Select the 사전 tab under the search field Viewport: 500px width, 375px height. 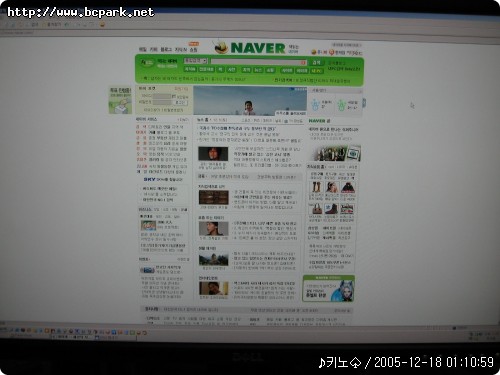click(x=231, y=70)
